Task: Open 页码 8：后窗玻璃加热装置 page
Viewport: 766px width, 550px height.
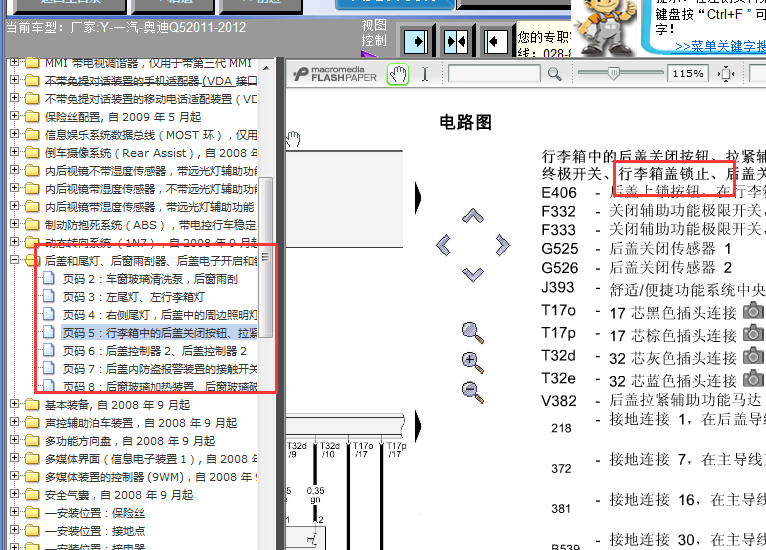Action: [160, 386]
